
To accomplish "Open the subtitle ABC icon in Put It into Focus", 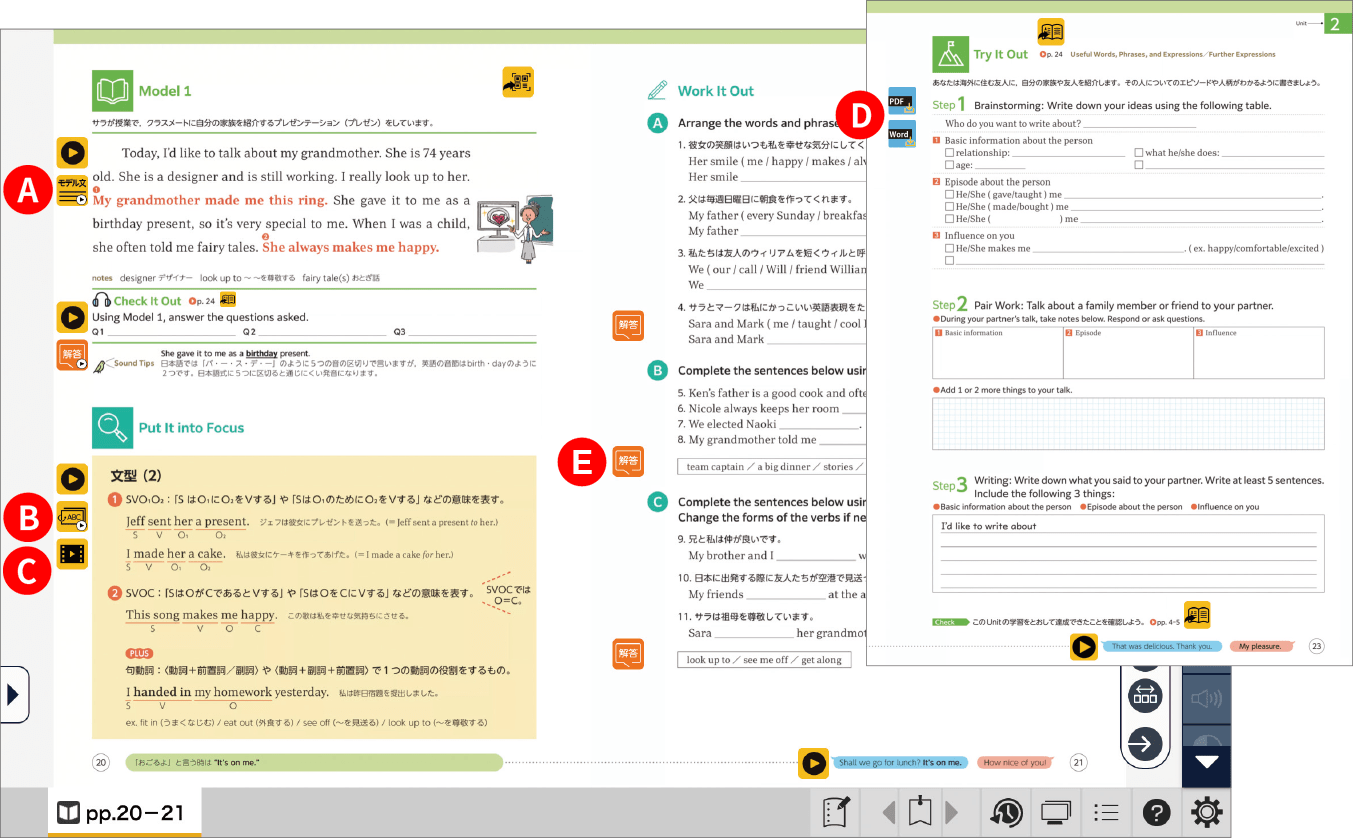I will pyautogui.click(x=72, y=518).
